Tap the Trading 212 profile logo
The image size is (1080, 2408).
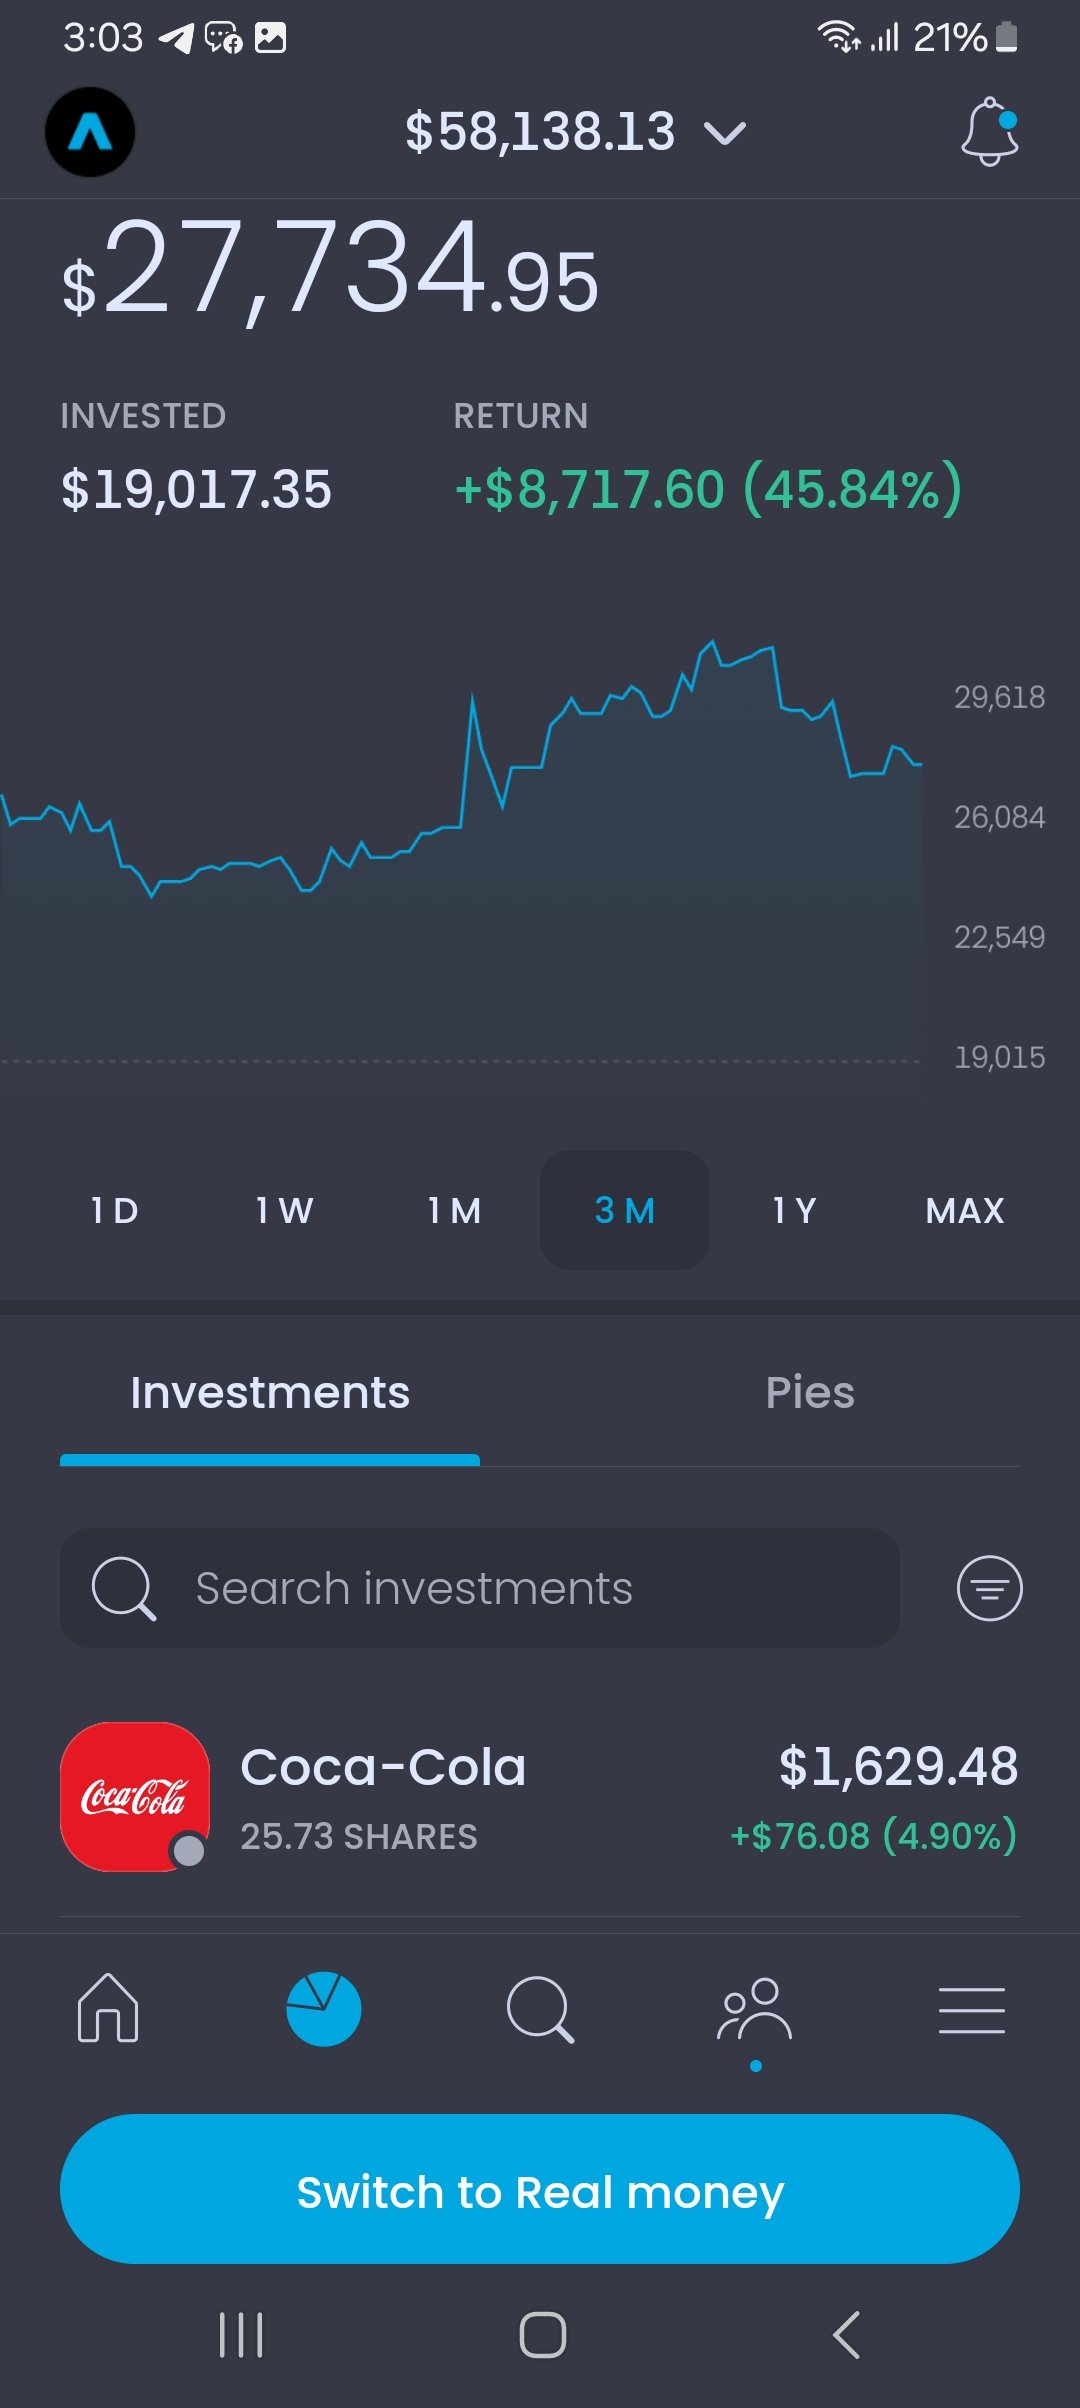pos(90,132)
